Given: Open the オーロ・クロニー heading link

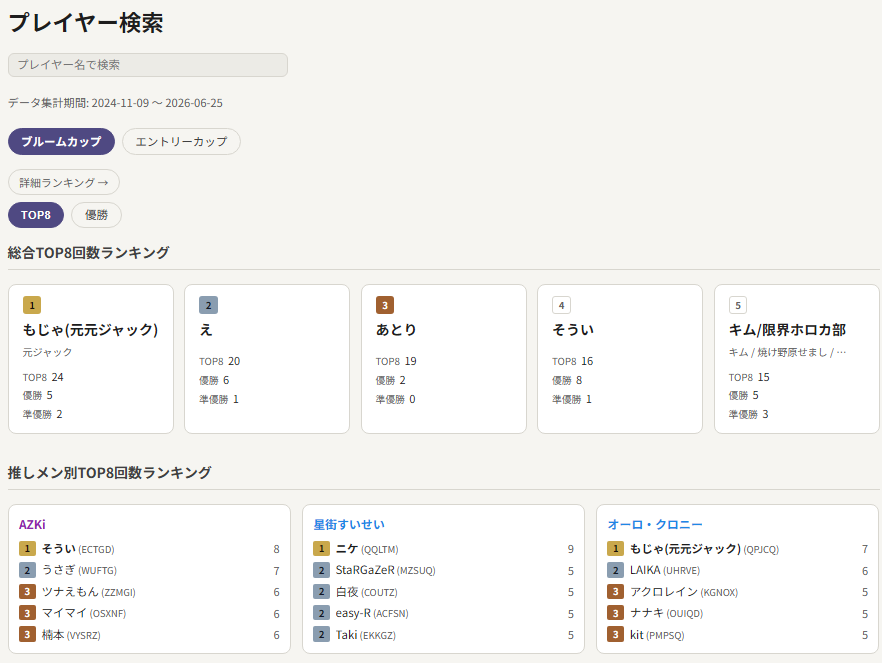Looking at the screenshot, I should (655, 525).
